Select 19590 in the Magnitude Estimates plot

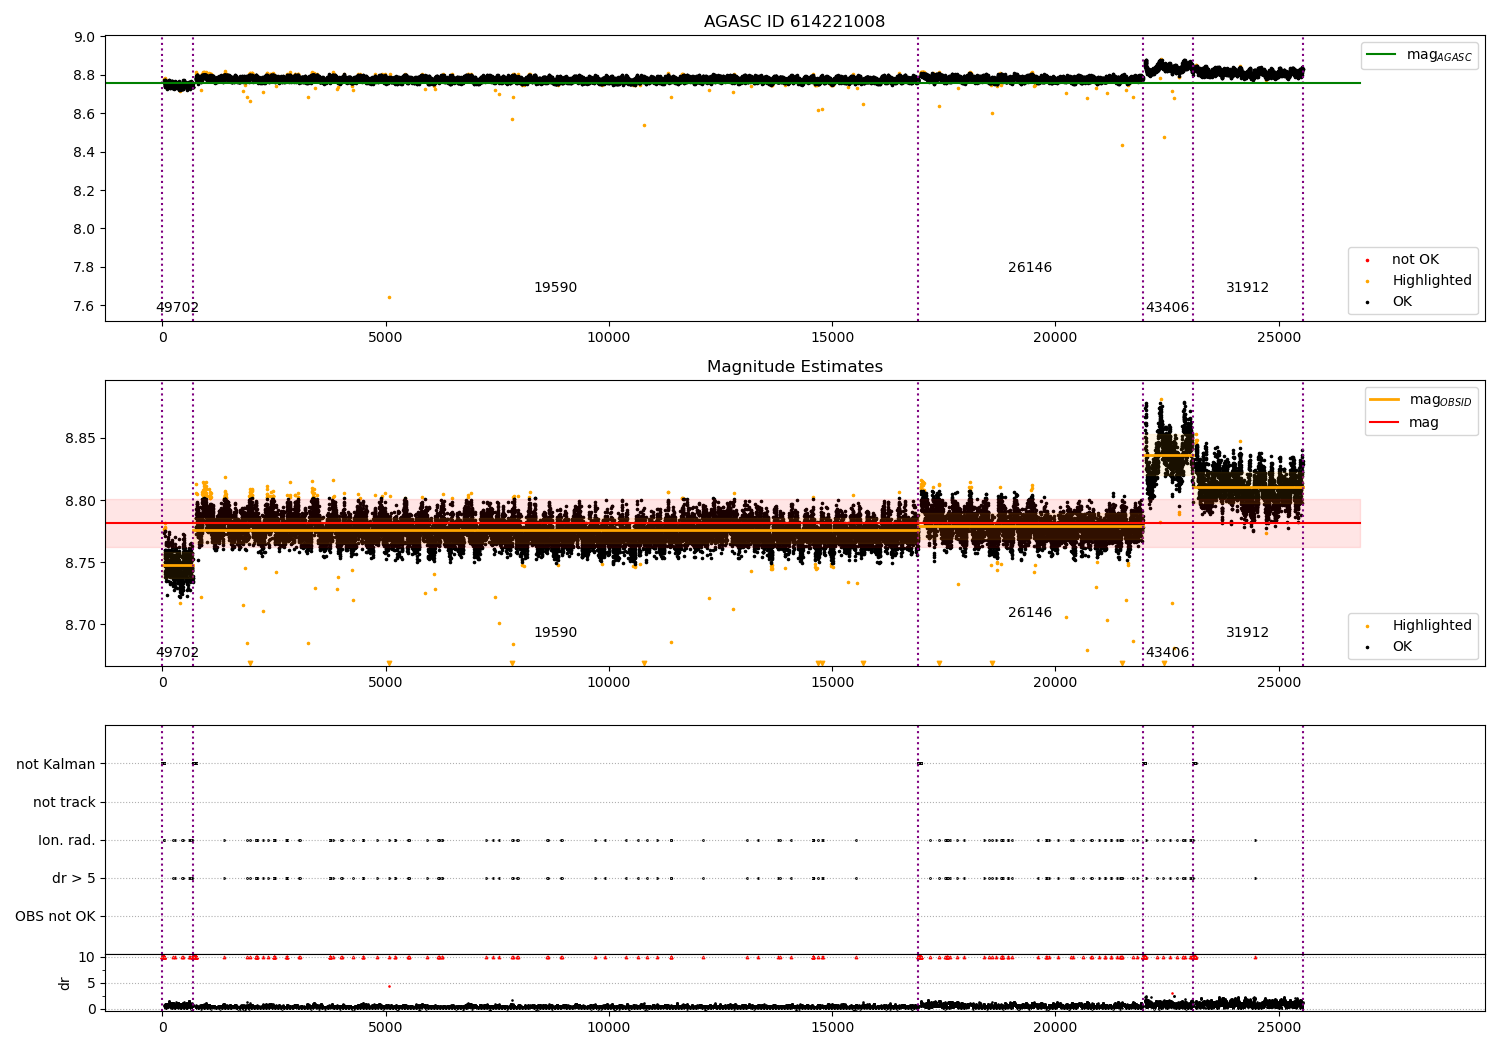[x=555, y=633]
